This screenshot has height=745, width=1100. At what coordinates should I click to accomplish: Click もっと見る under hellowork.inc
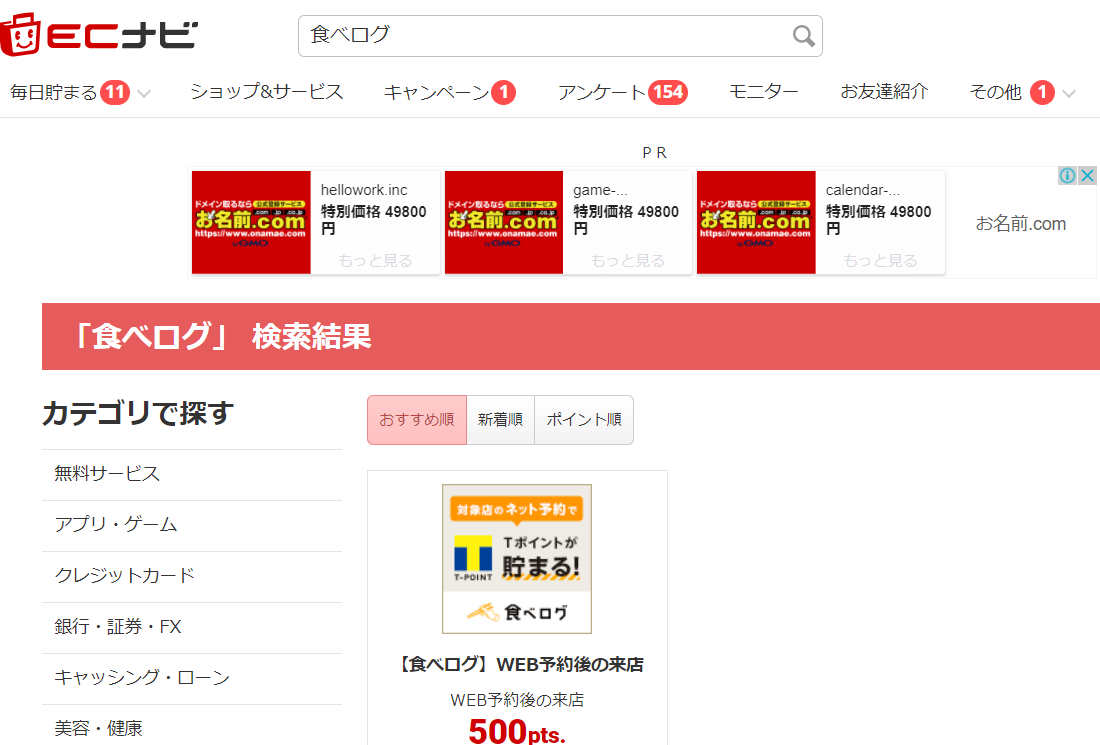point(375,261)
